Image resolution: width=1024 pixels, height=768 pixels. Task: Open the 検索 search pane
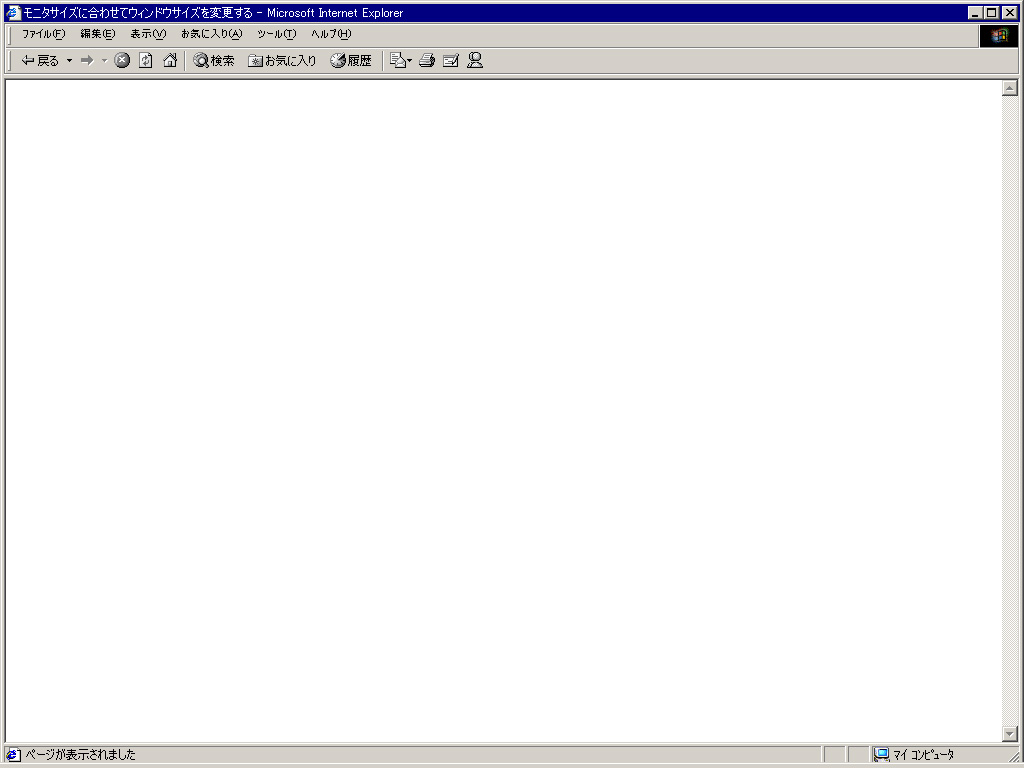[x=214, y=61]
